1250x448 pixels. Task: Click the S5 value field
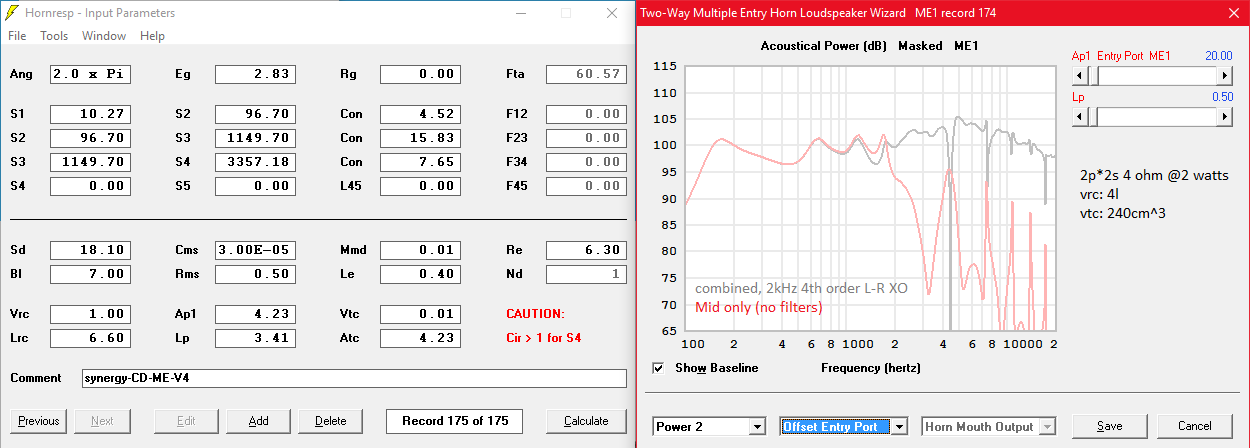tap(255, 186)
